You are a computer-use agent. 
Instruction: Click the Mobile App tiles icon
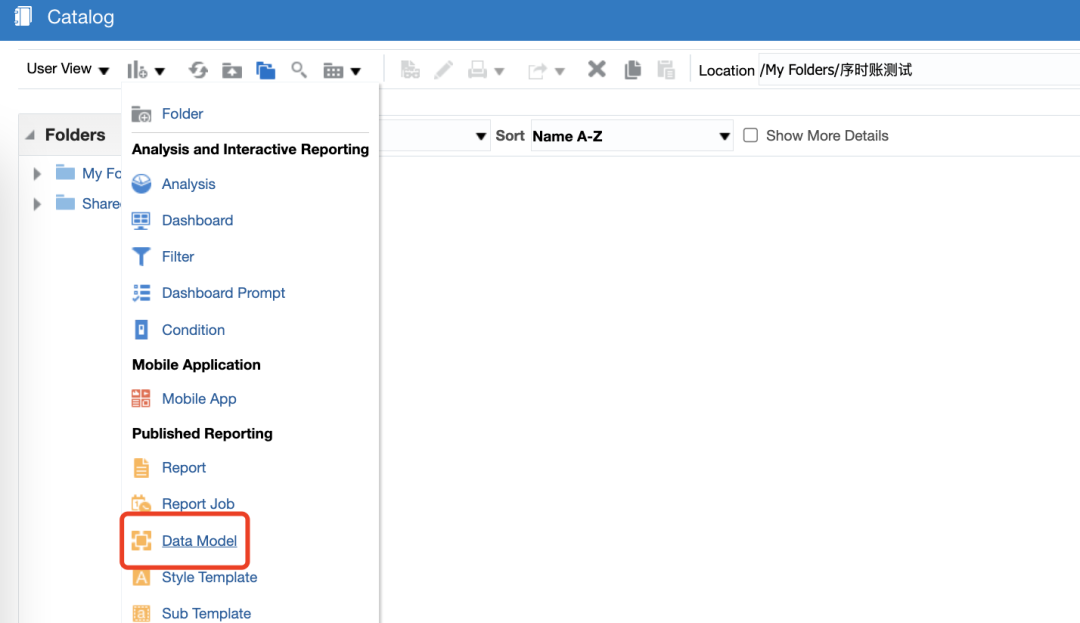point(141,398)
